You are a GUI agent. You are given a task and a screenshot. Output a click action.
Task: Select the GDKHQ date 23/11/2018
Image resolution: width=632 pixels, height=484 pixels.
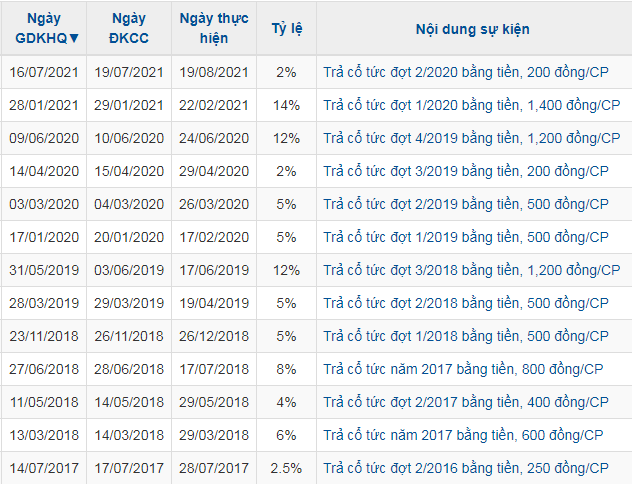[x=43, y=336]
